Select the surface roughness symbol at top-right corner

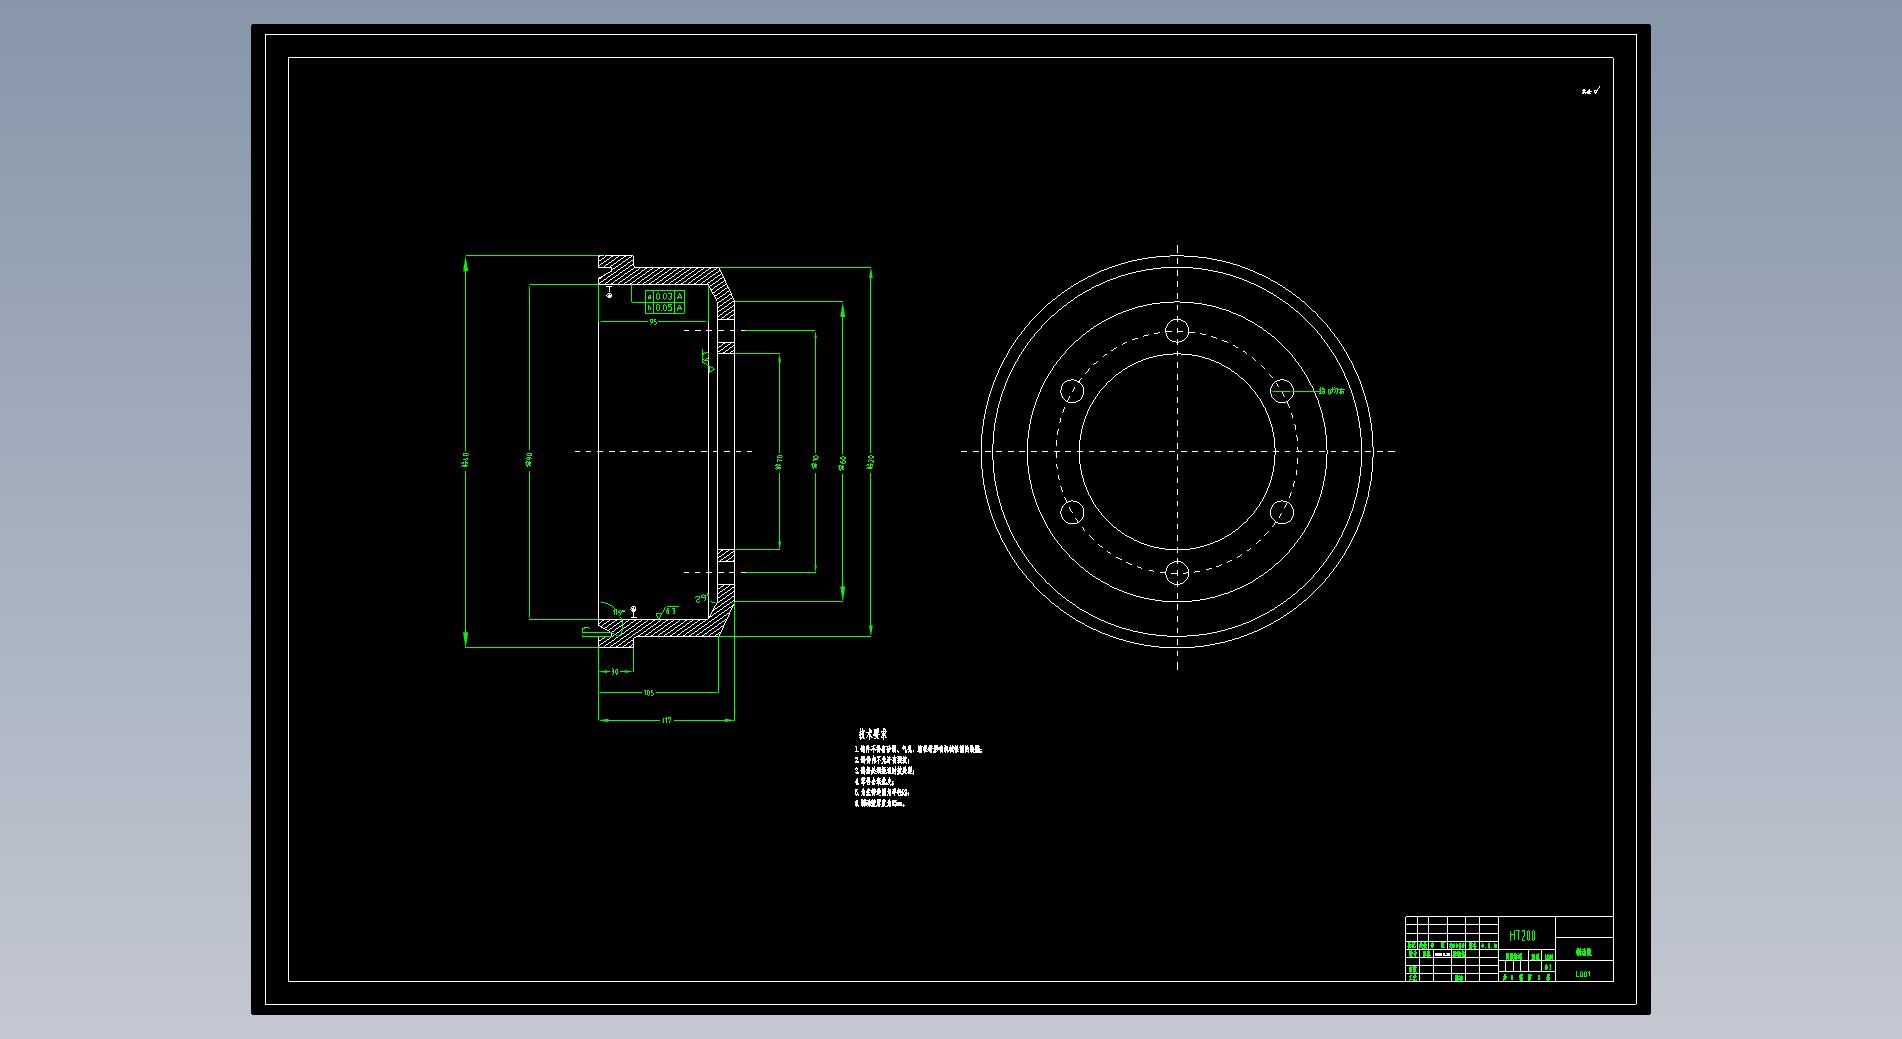tap(1590, 92)
